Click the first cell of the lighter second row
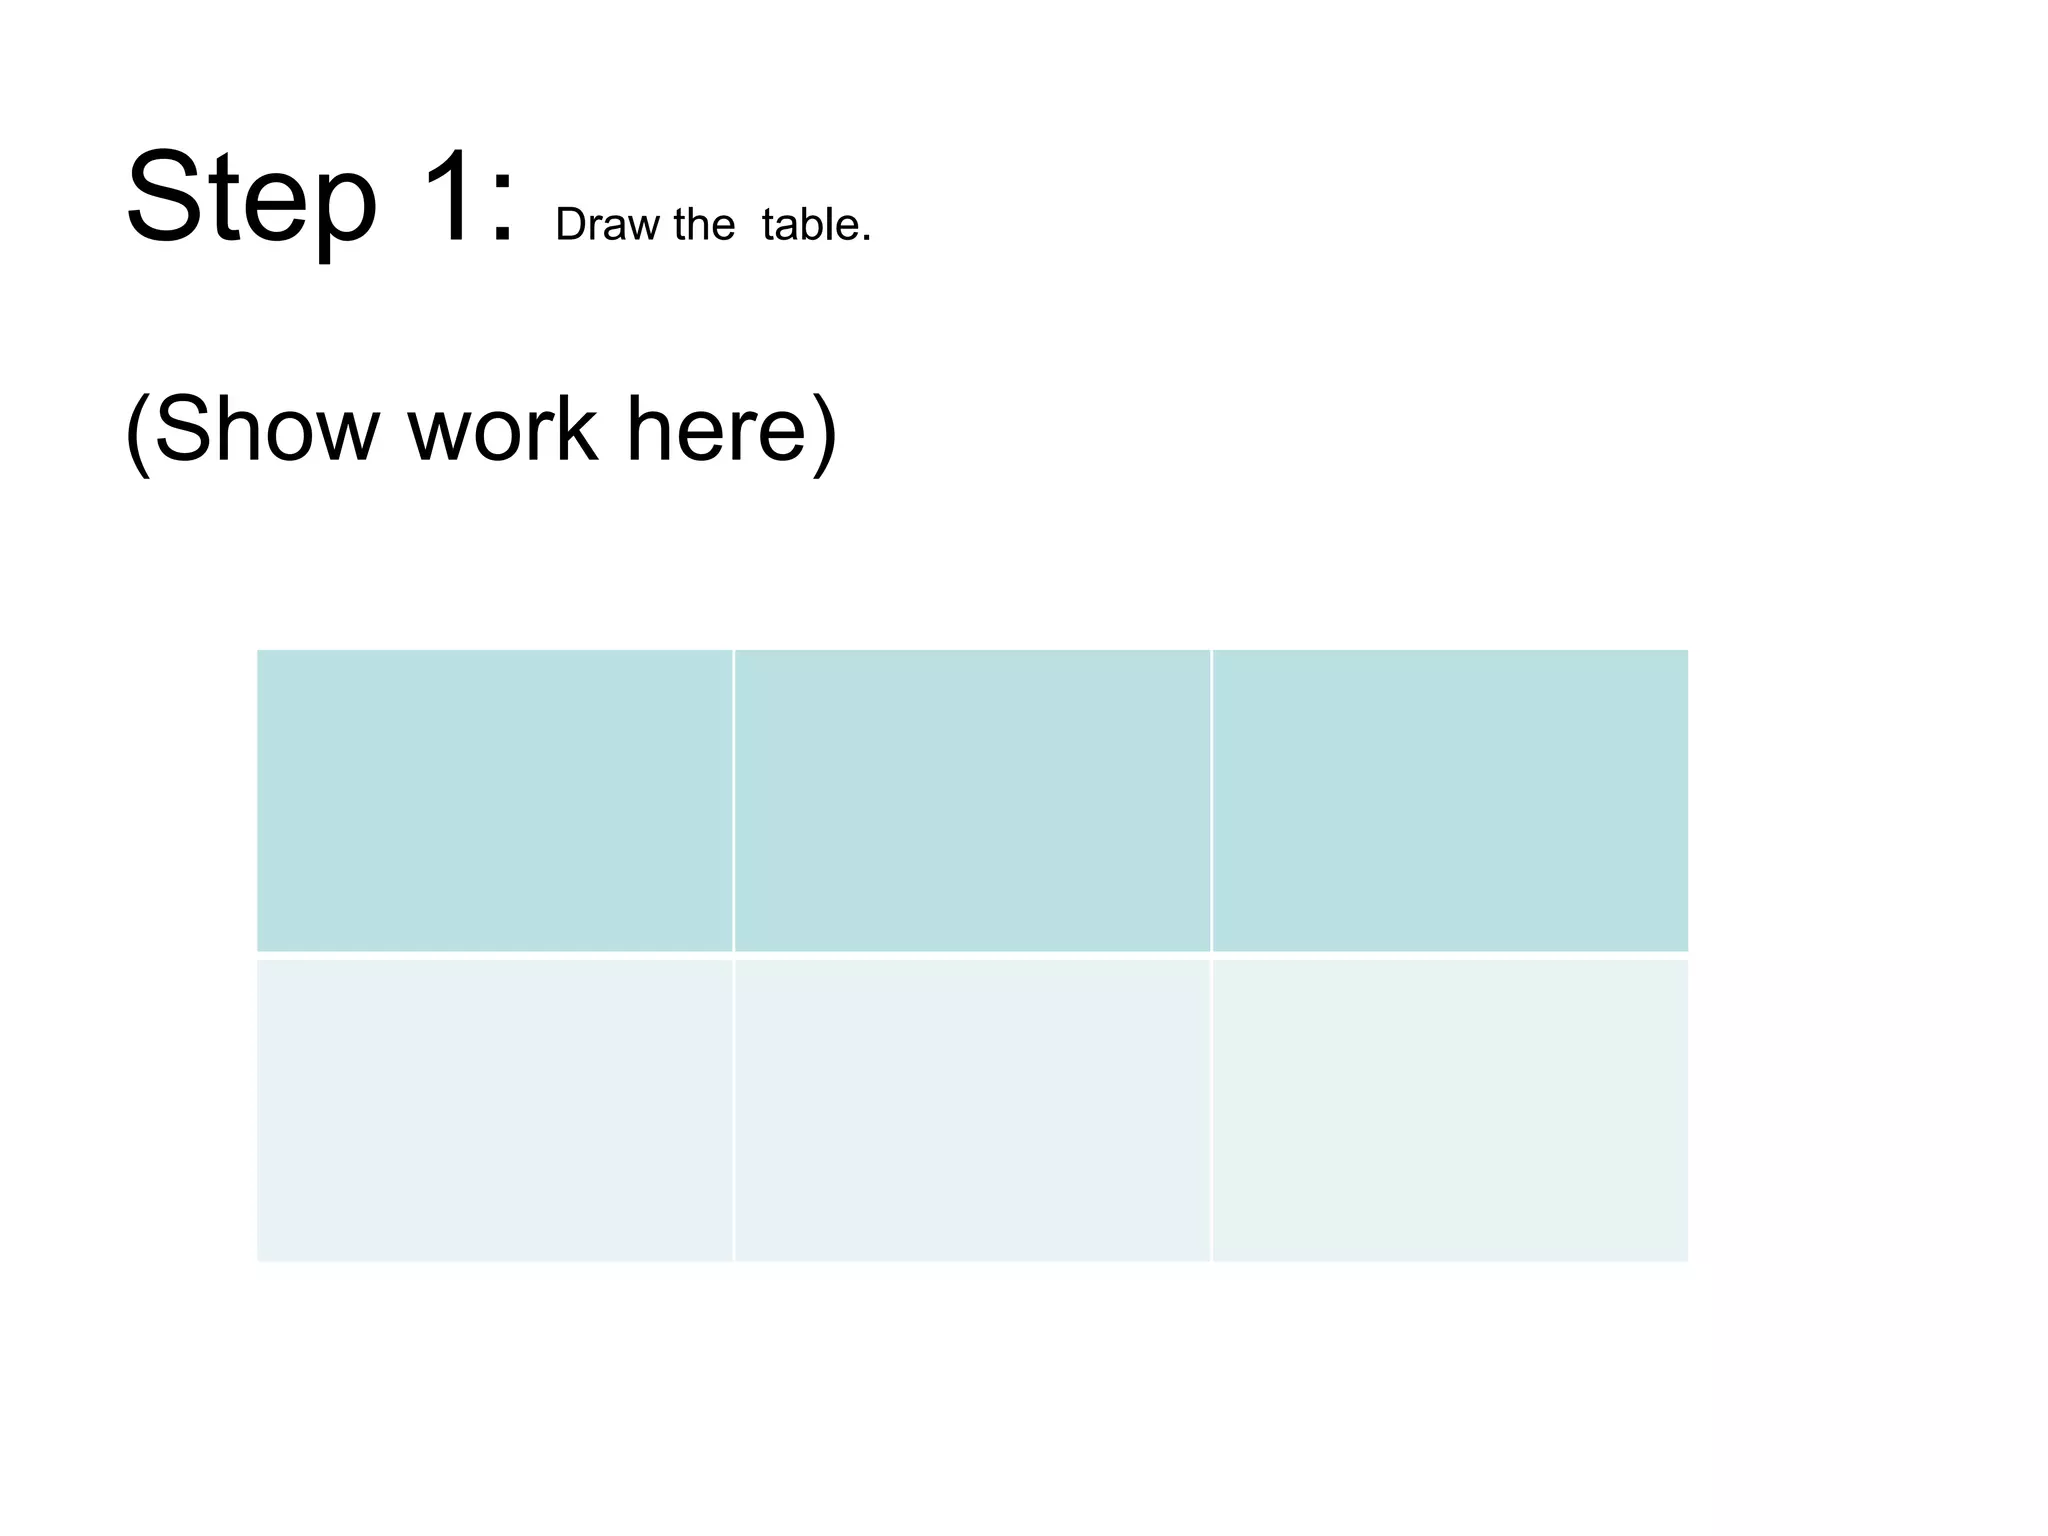The image size is (2048, 1536). coord(495,1110)
